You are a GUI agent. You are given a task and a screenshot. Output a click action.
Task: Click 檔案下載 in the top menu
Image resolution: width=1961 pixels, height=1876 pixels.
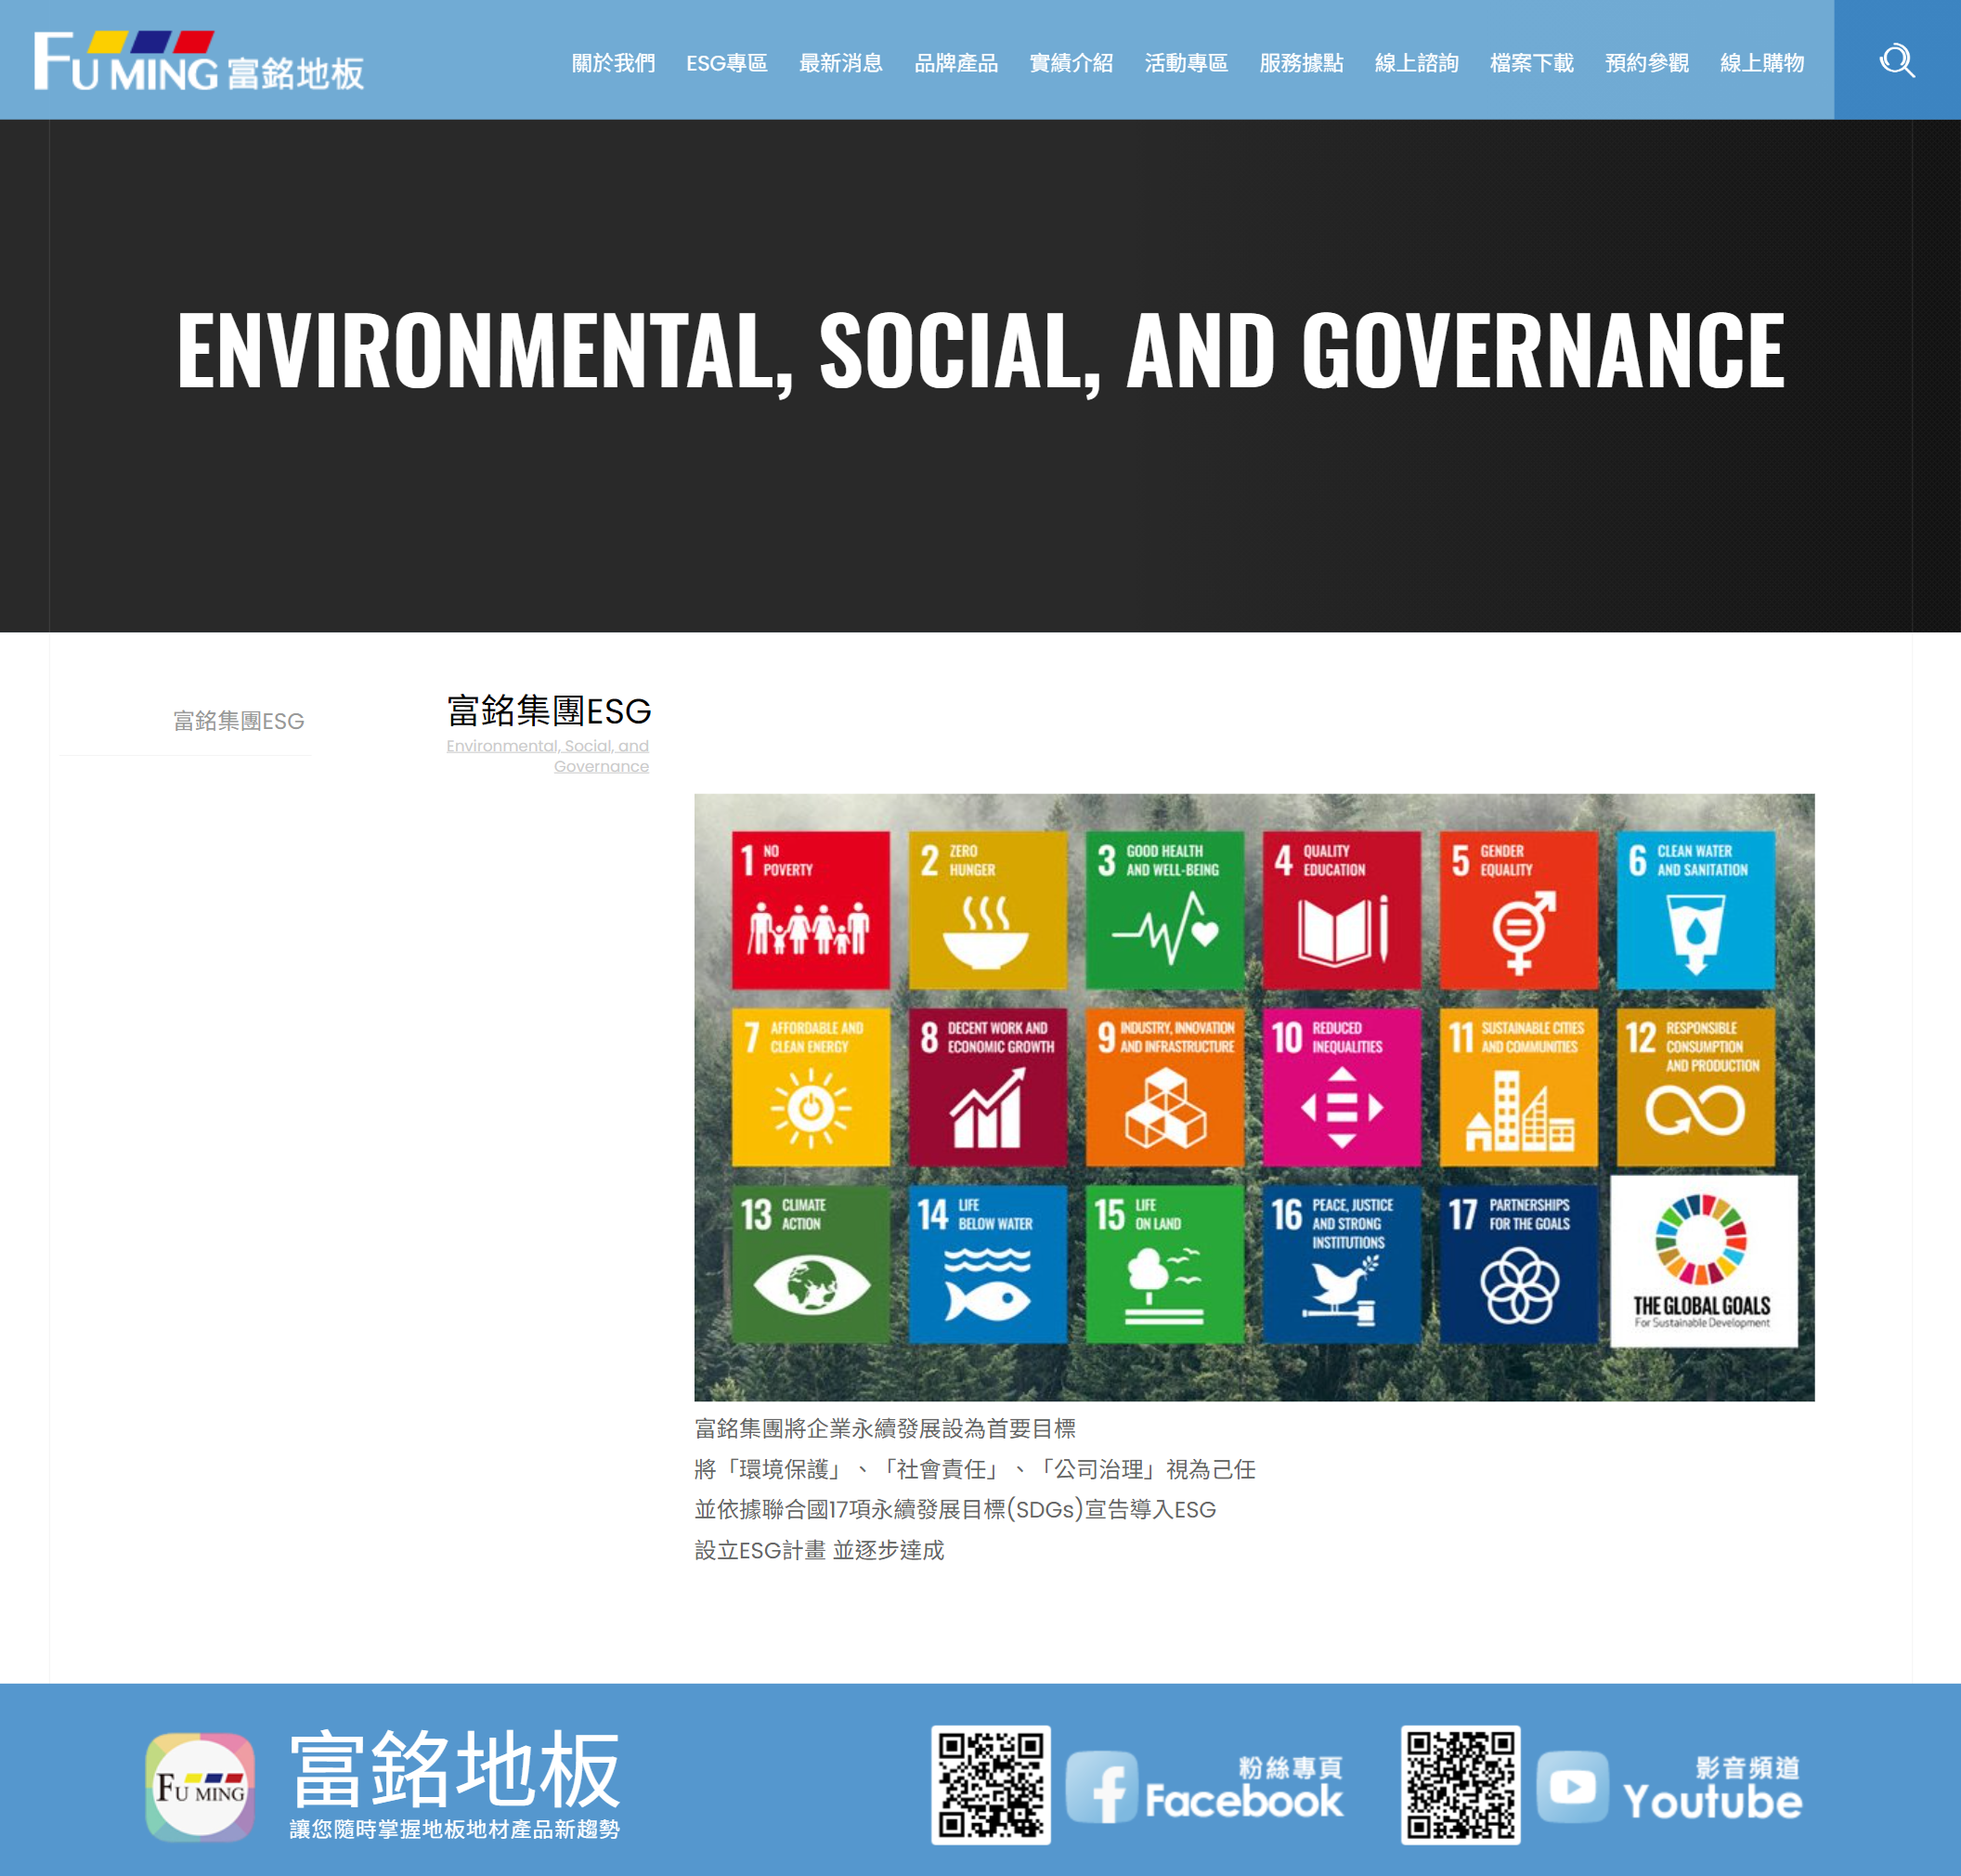(1531, 63)
